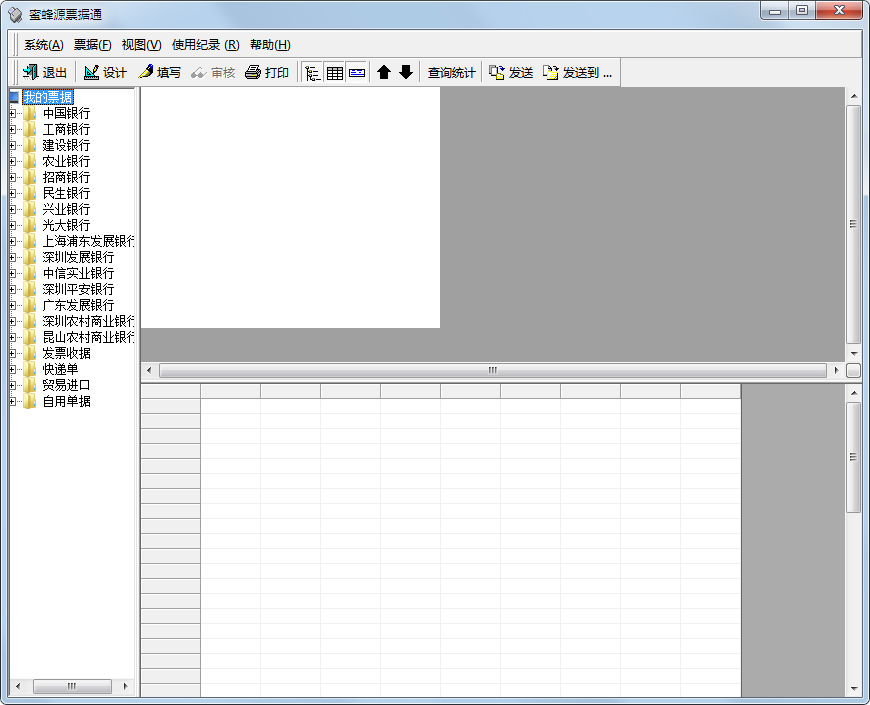The image size is (870, 705).
Task: Select 我的票据 at the tree root
Action: point(50,96)
